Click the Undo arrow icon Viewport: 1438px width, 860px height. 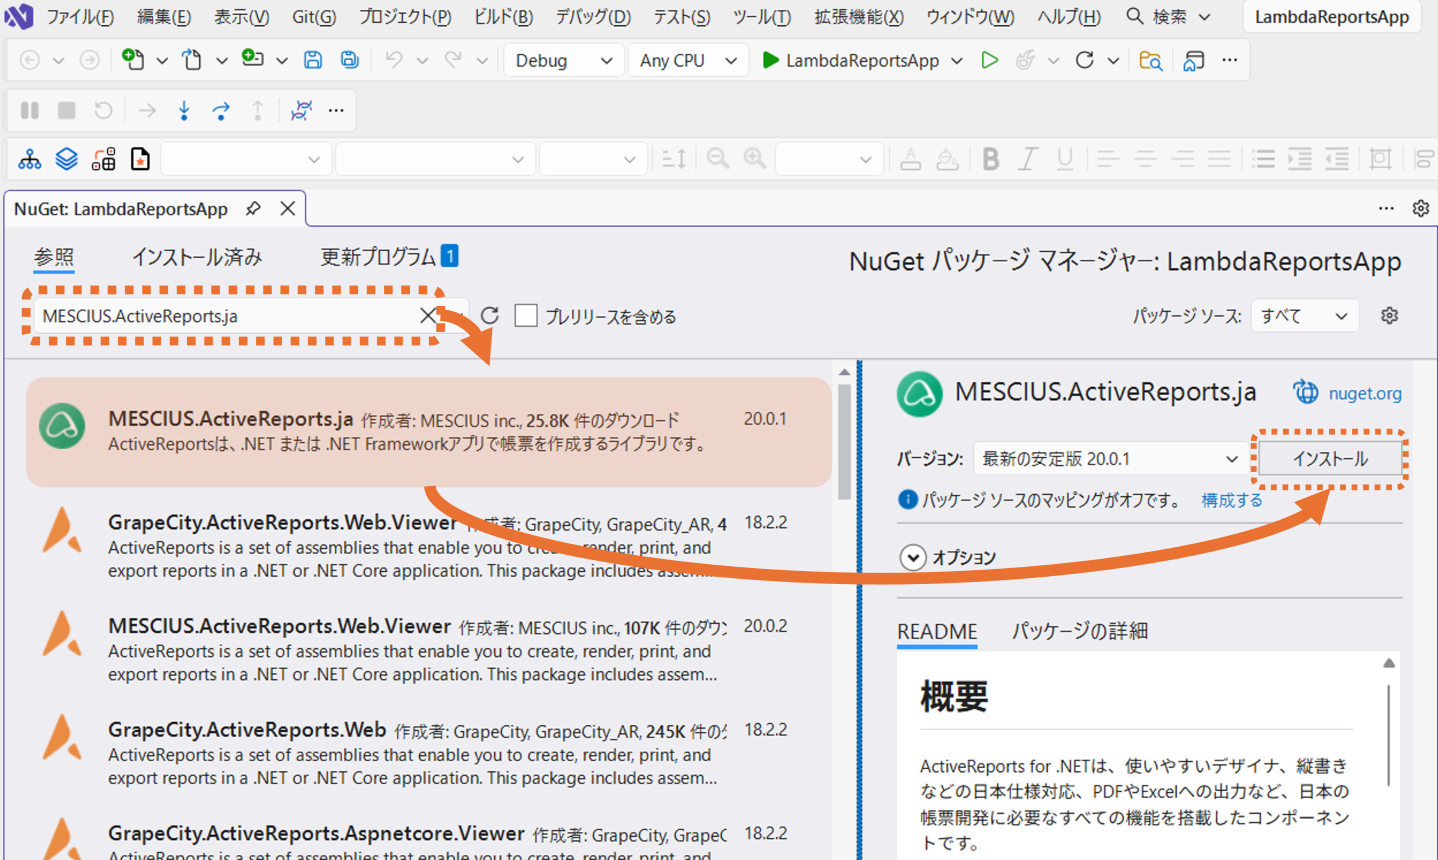(x=394, y=60)
